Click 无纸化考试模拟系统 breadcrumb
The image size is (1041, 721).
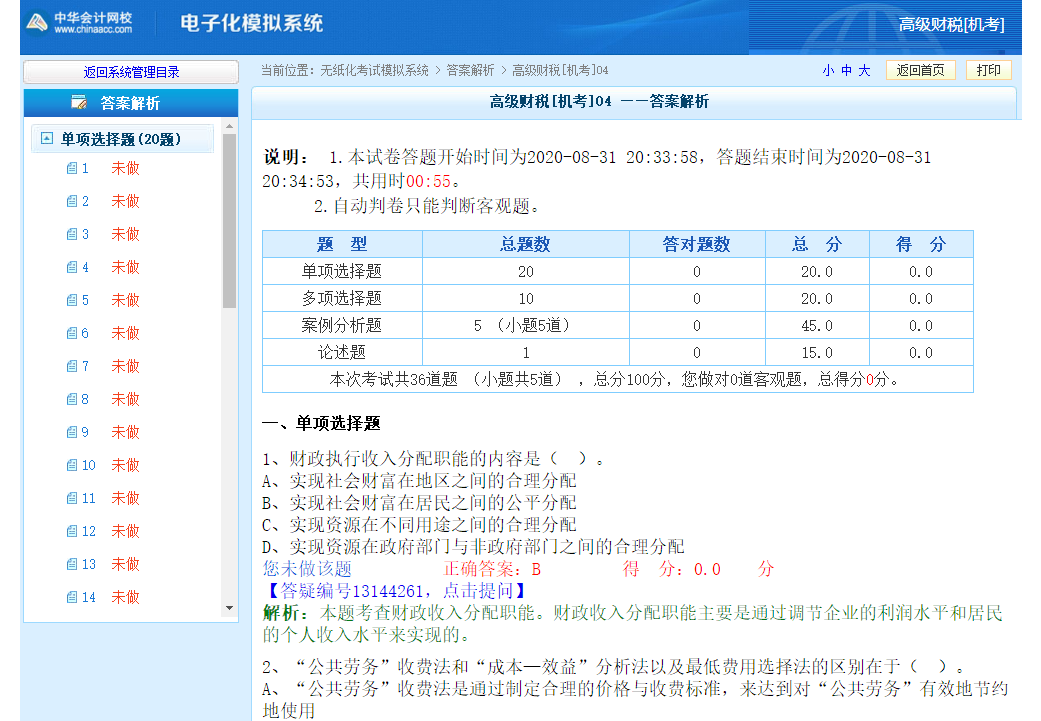click(x=374, y=70)
